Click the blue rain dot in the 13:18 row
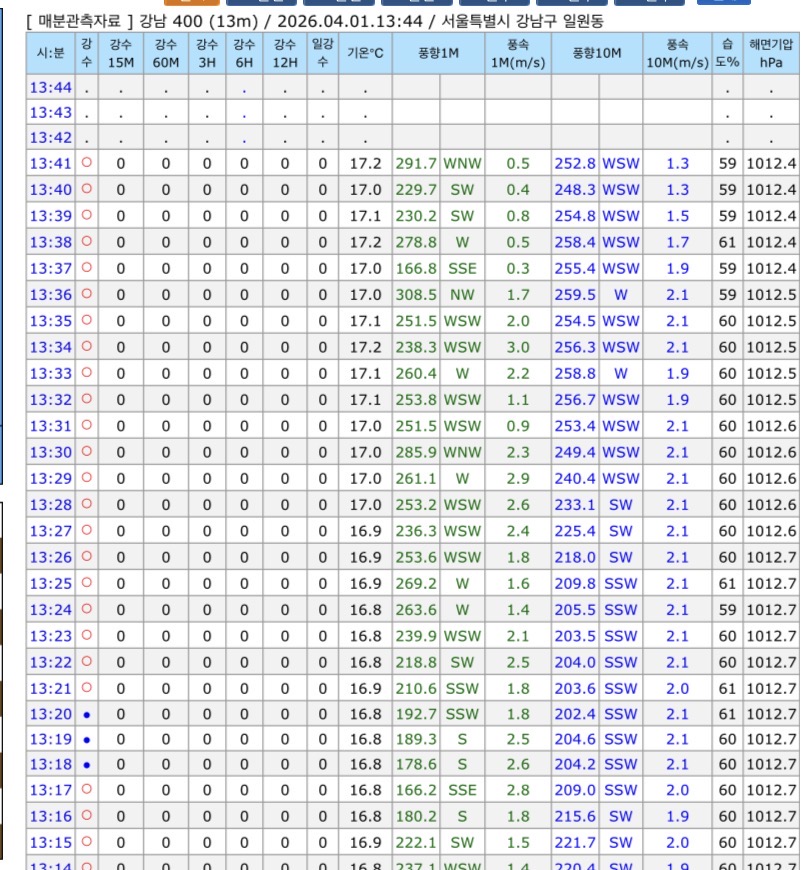The width and height of the screenshot is (803, 870). [87, 765]
